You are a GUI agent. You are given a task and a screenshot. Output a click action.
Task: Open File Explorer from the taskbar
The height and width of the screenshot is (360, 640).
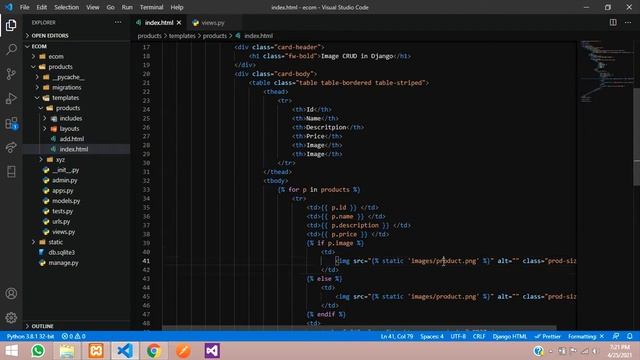pyautogui.click(x=67, y=351)
